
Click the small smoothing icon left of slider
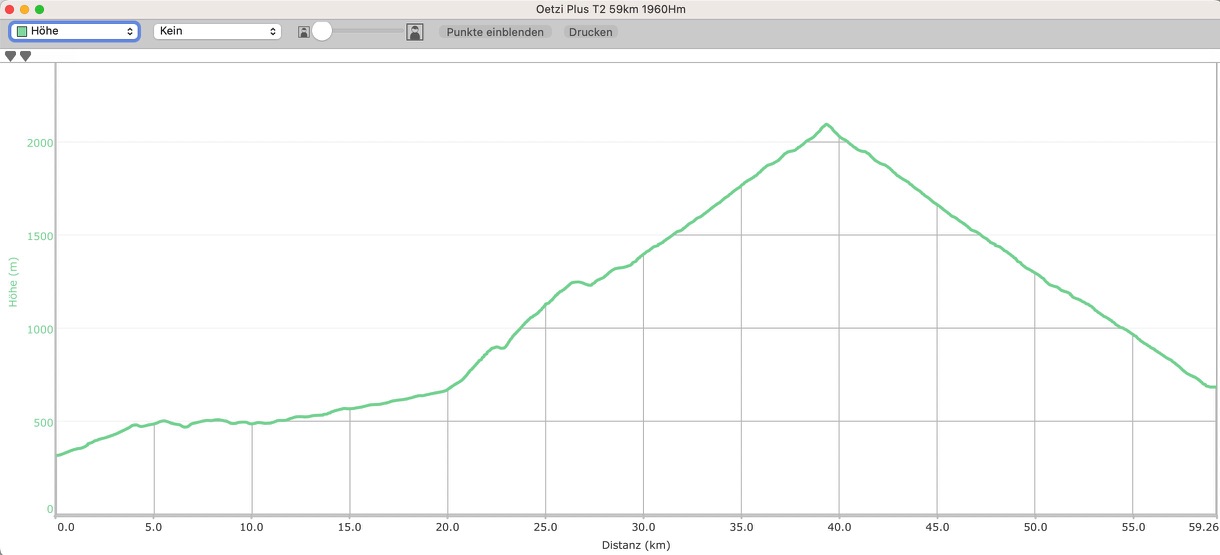[303, 32]
